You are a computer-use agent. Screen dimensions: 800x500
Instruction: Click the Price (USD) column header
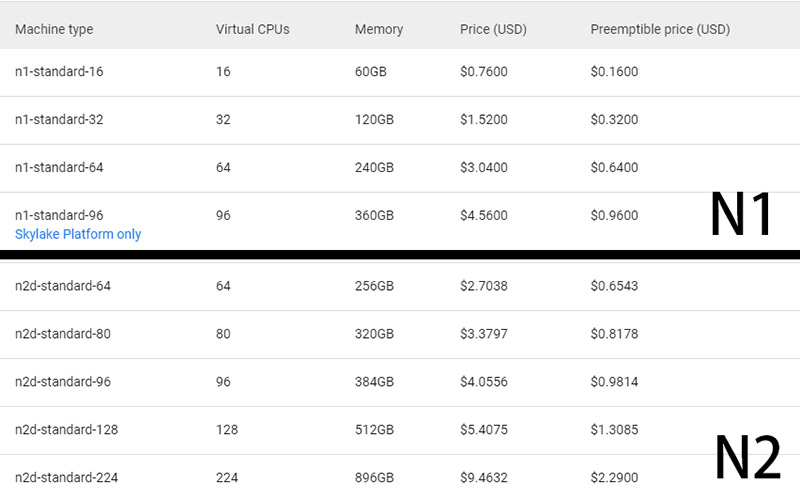pyautogui.click(x=493, y=29)
